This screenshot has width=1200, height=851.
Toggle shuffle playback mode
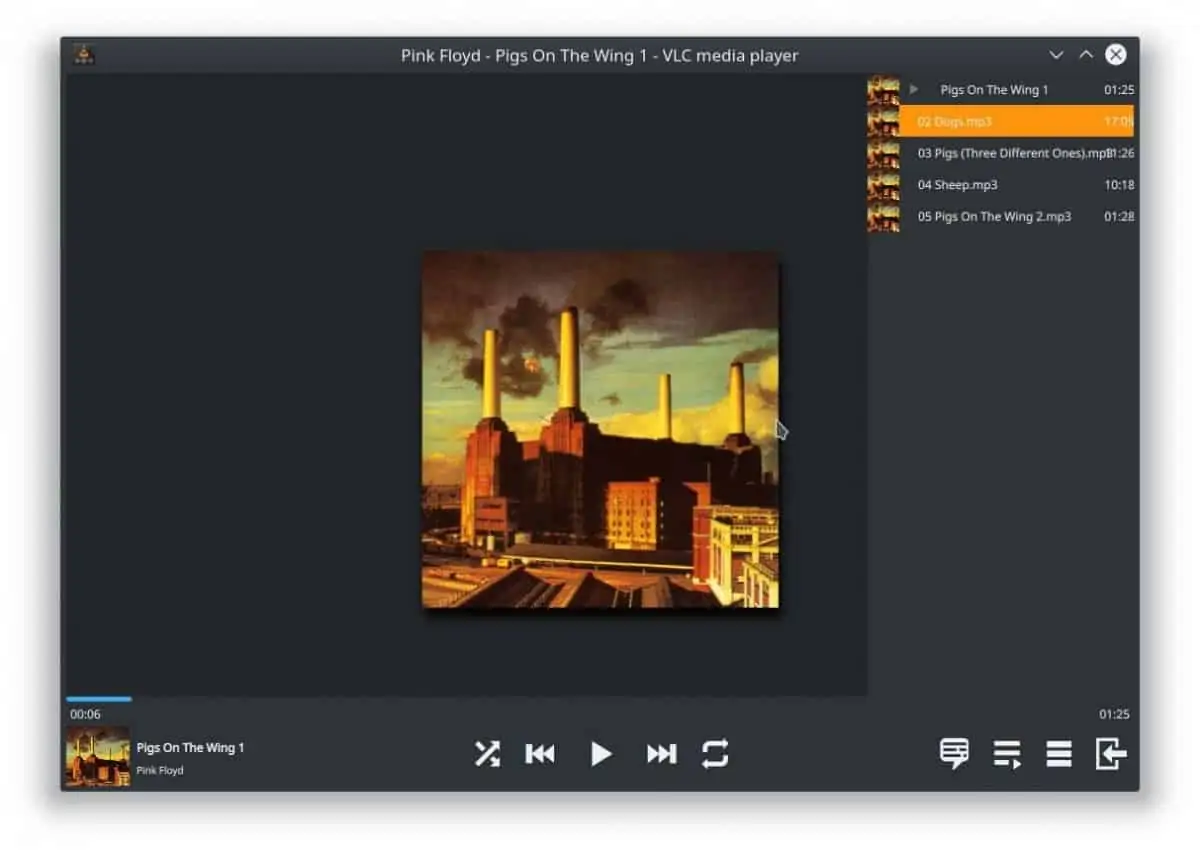click(x=488, y=754)
